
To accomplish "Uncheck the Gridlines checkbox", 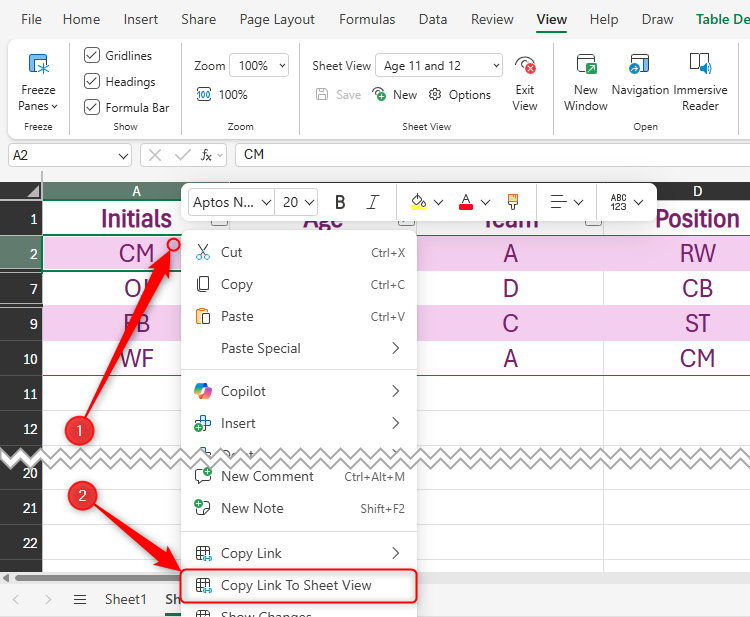I will click(92, 55).
